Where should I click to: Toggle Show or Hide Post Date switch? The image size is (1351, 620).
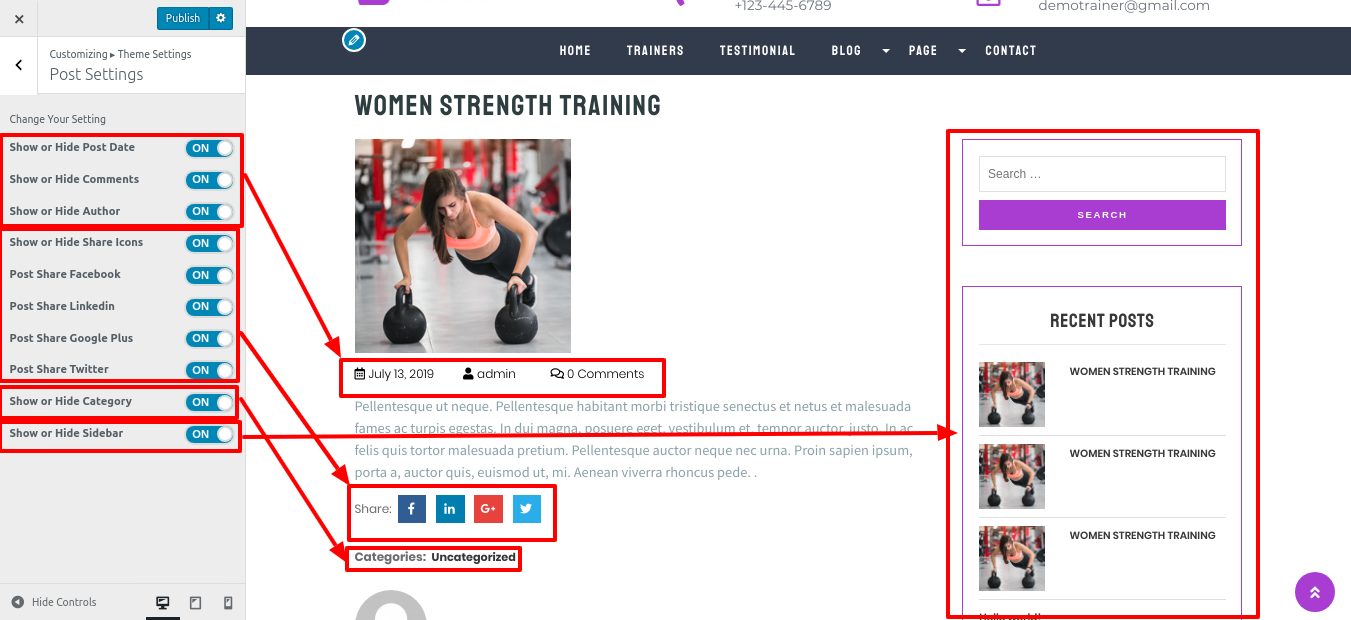click(209, 148)
